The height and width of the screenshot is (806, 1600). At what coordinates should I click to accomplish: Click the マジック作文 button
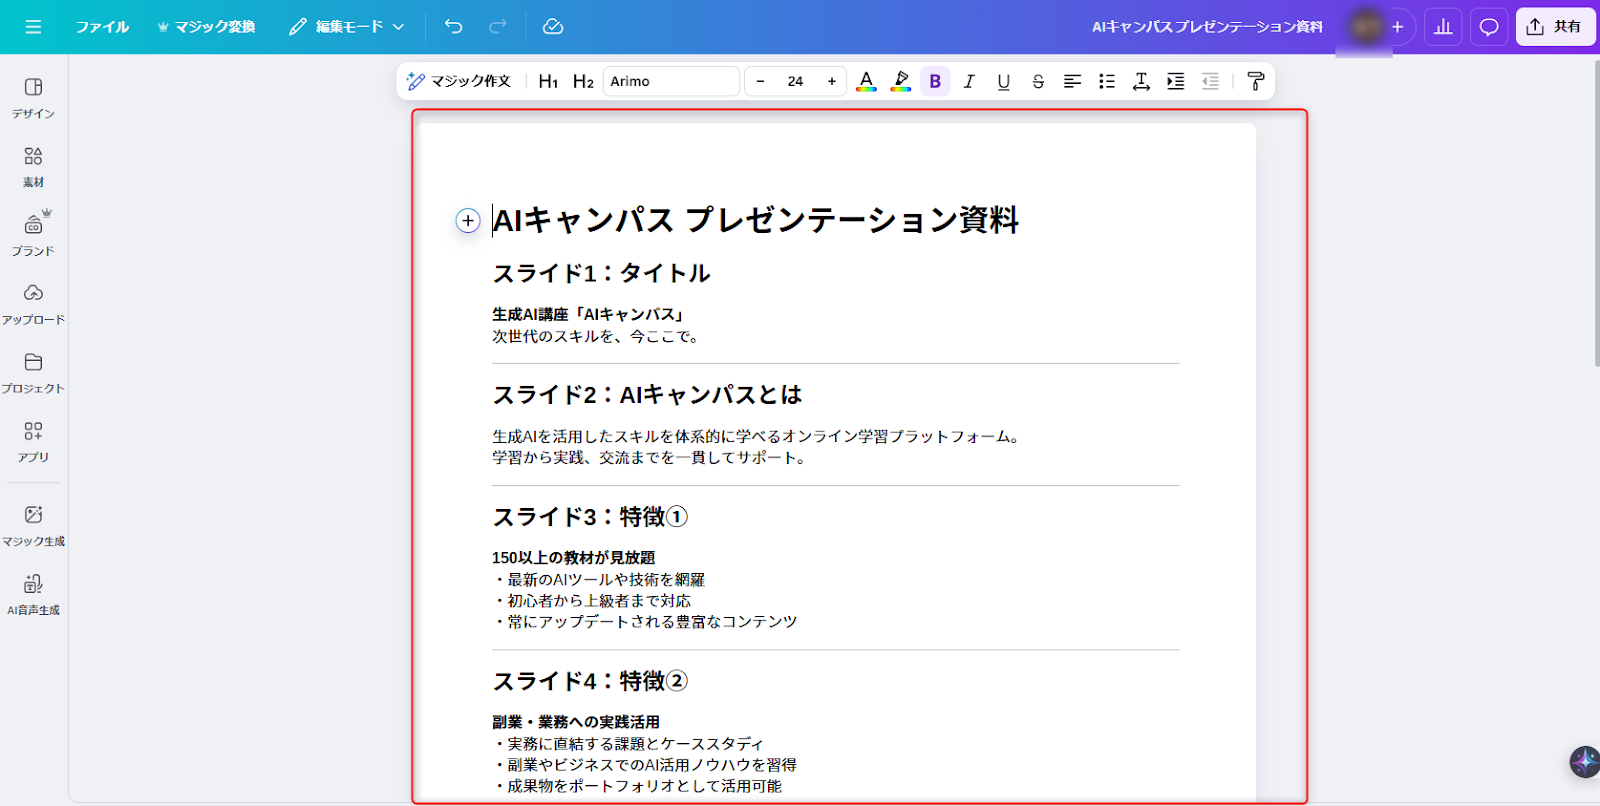pos(459,81)
